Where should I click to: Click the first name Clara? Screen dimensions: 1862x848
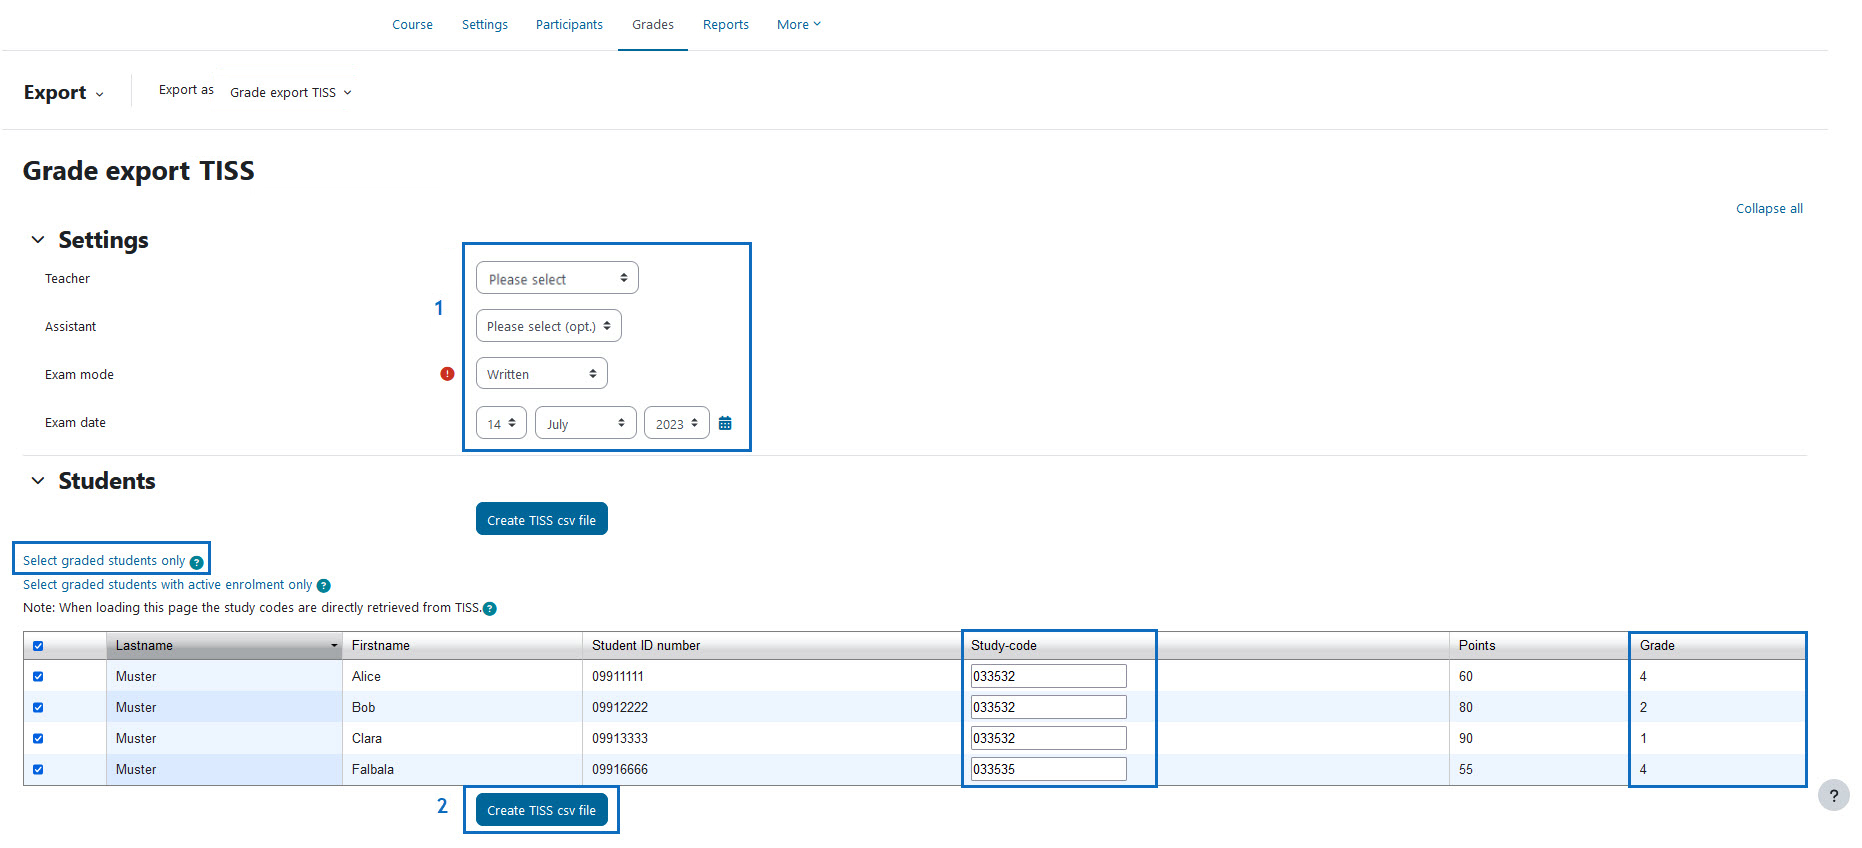[x=367, y=739]
